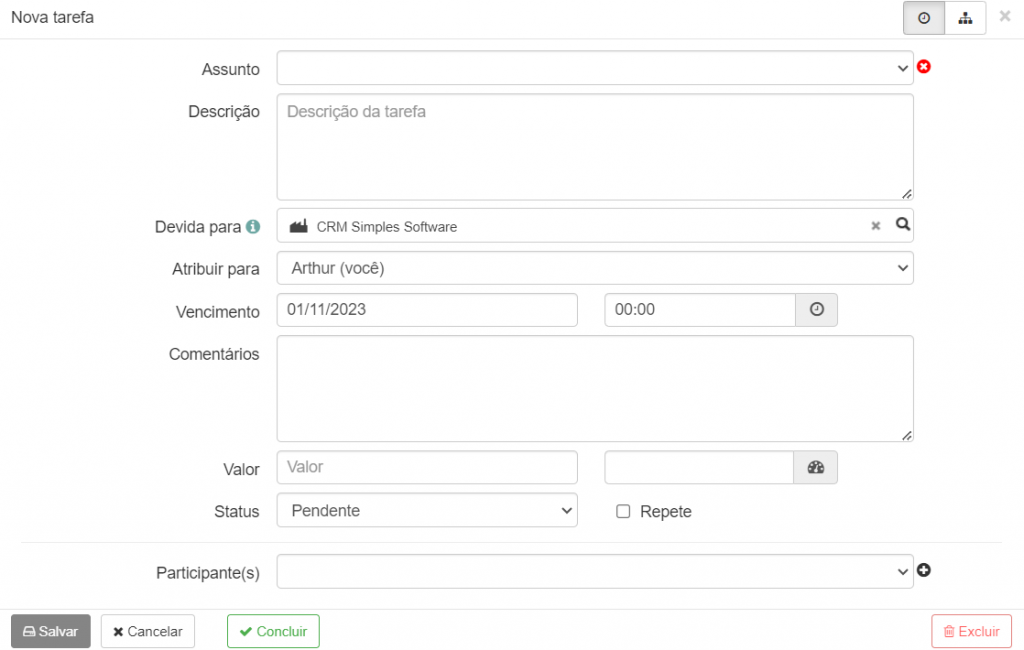Click the clock view button in header
The width and height of the screenshot is (1024, 650).
coord(923,18)
